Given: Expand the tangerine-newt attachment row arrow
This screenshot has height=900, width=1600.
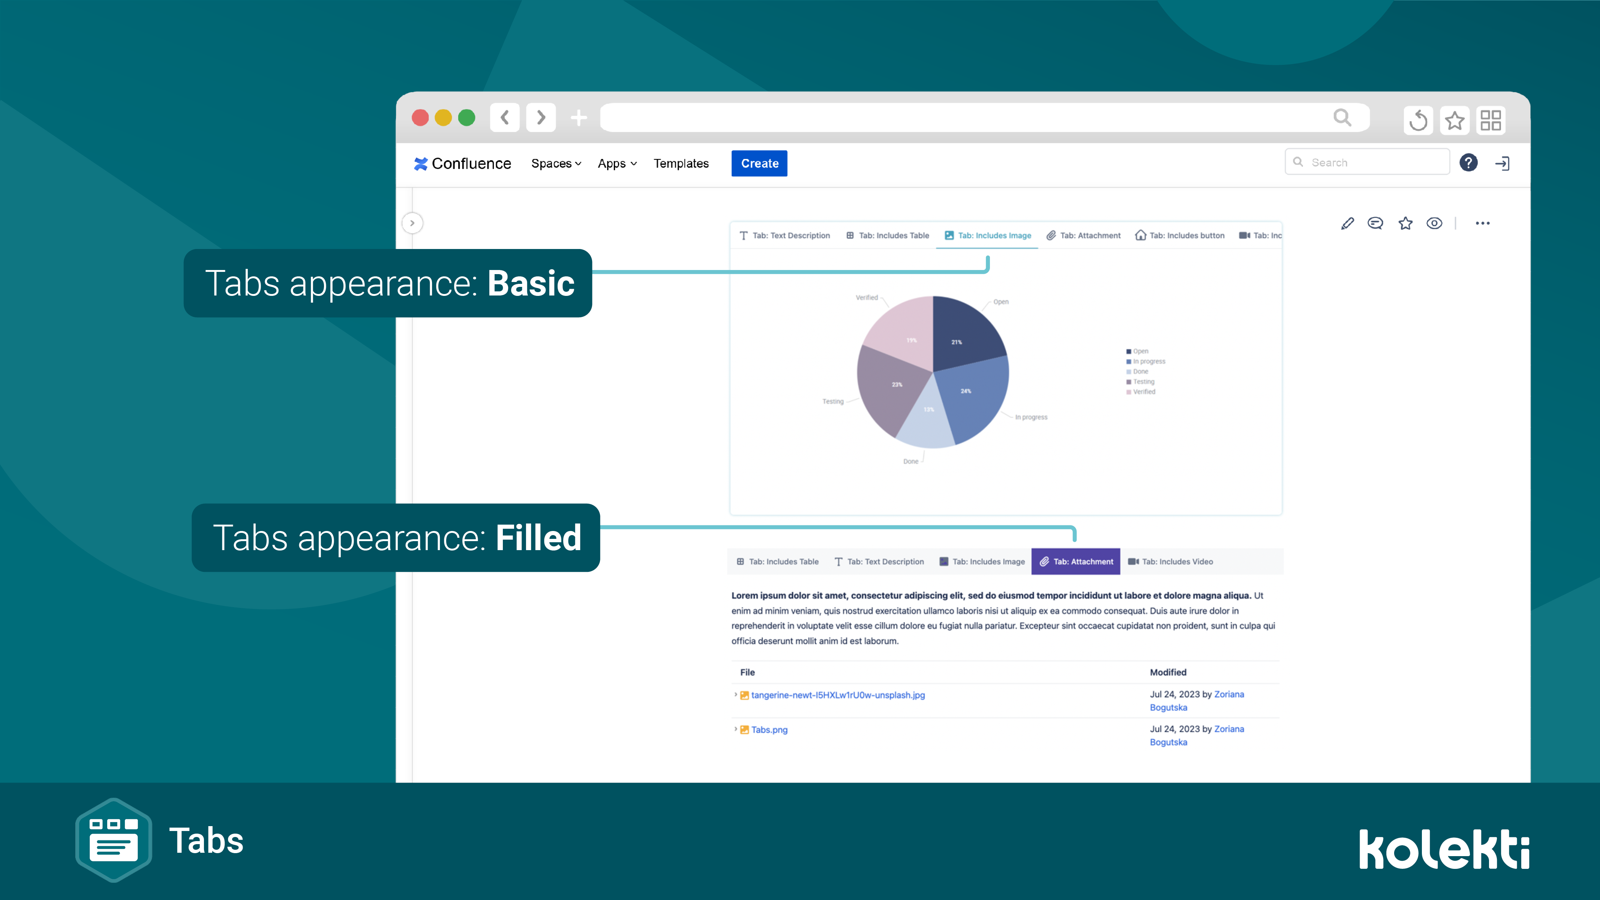Looking at the screenshot, I should pos(736,695).
